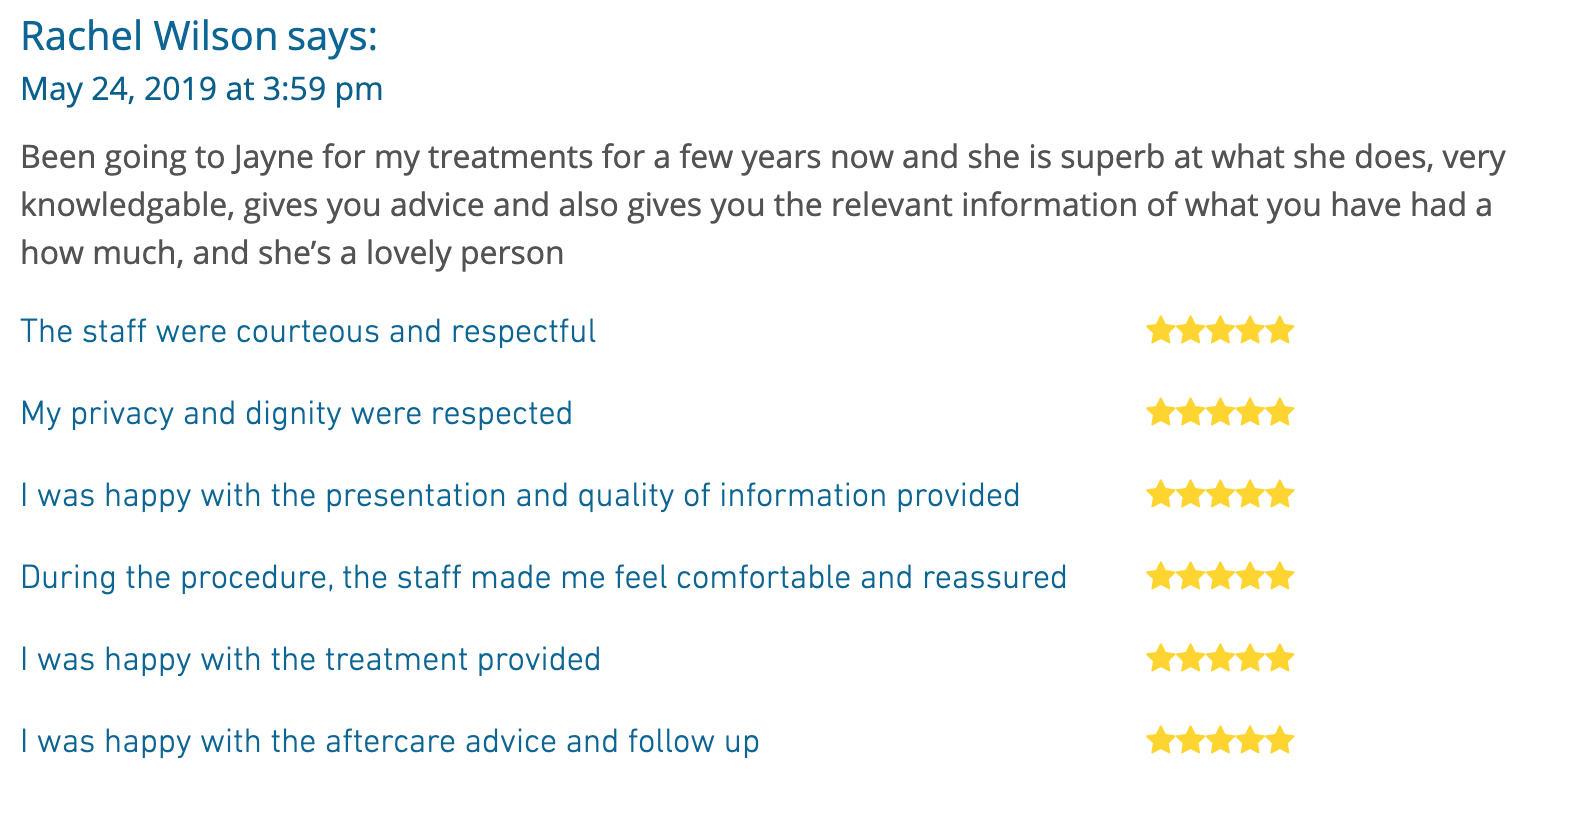Viewport: 1588px width, 824px height.
Task: Click the stars beside presentation and quality of information
Action: pos(1220,494)
